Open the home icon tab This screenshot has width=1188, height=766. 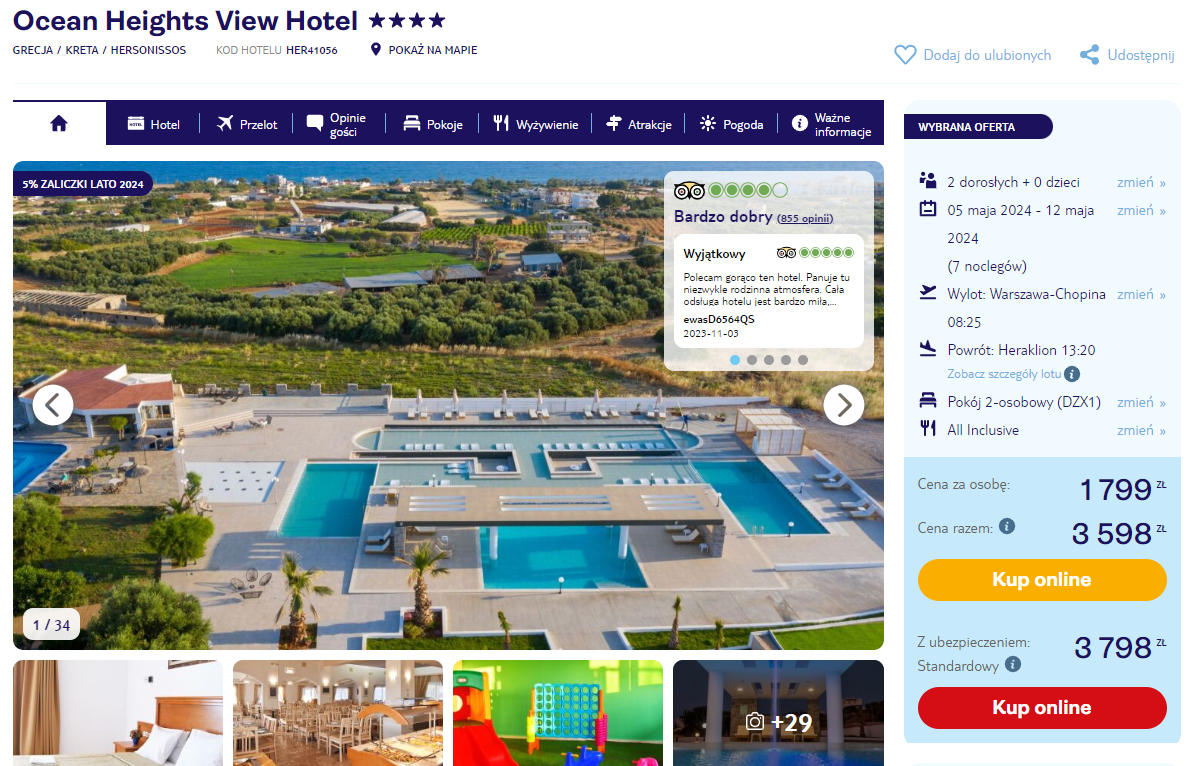click(x=59, y=123)
